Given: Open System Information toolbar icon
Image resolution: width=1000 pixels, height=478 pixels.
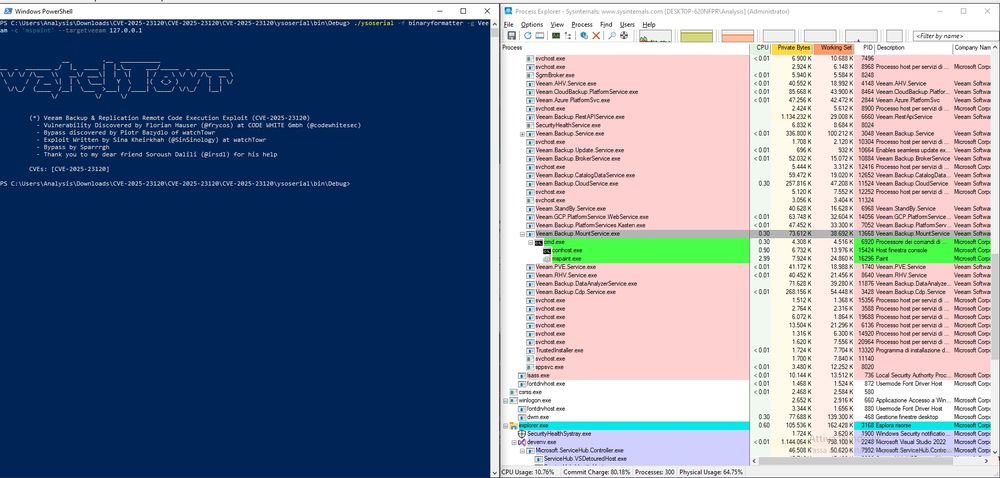Looking at the screenshot, I should tap(556, 36).
